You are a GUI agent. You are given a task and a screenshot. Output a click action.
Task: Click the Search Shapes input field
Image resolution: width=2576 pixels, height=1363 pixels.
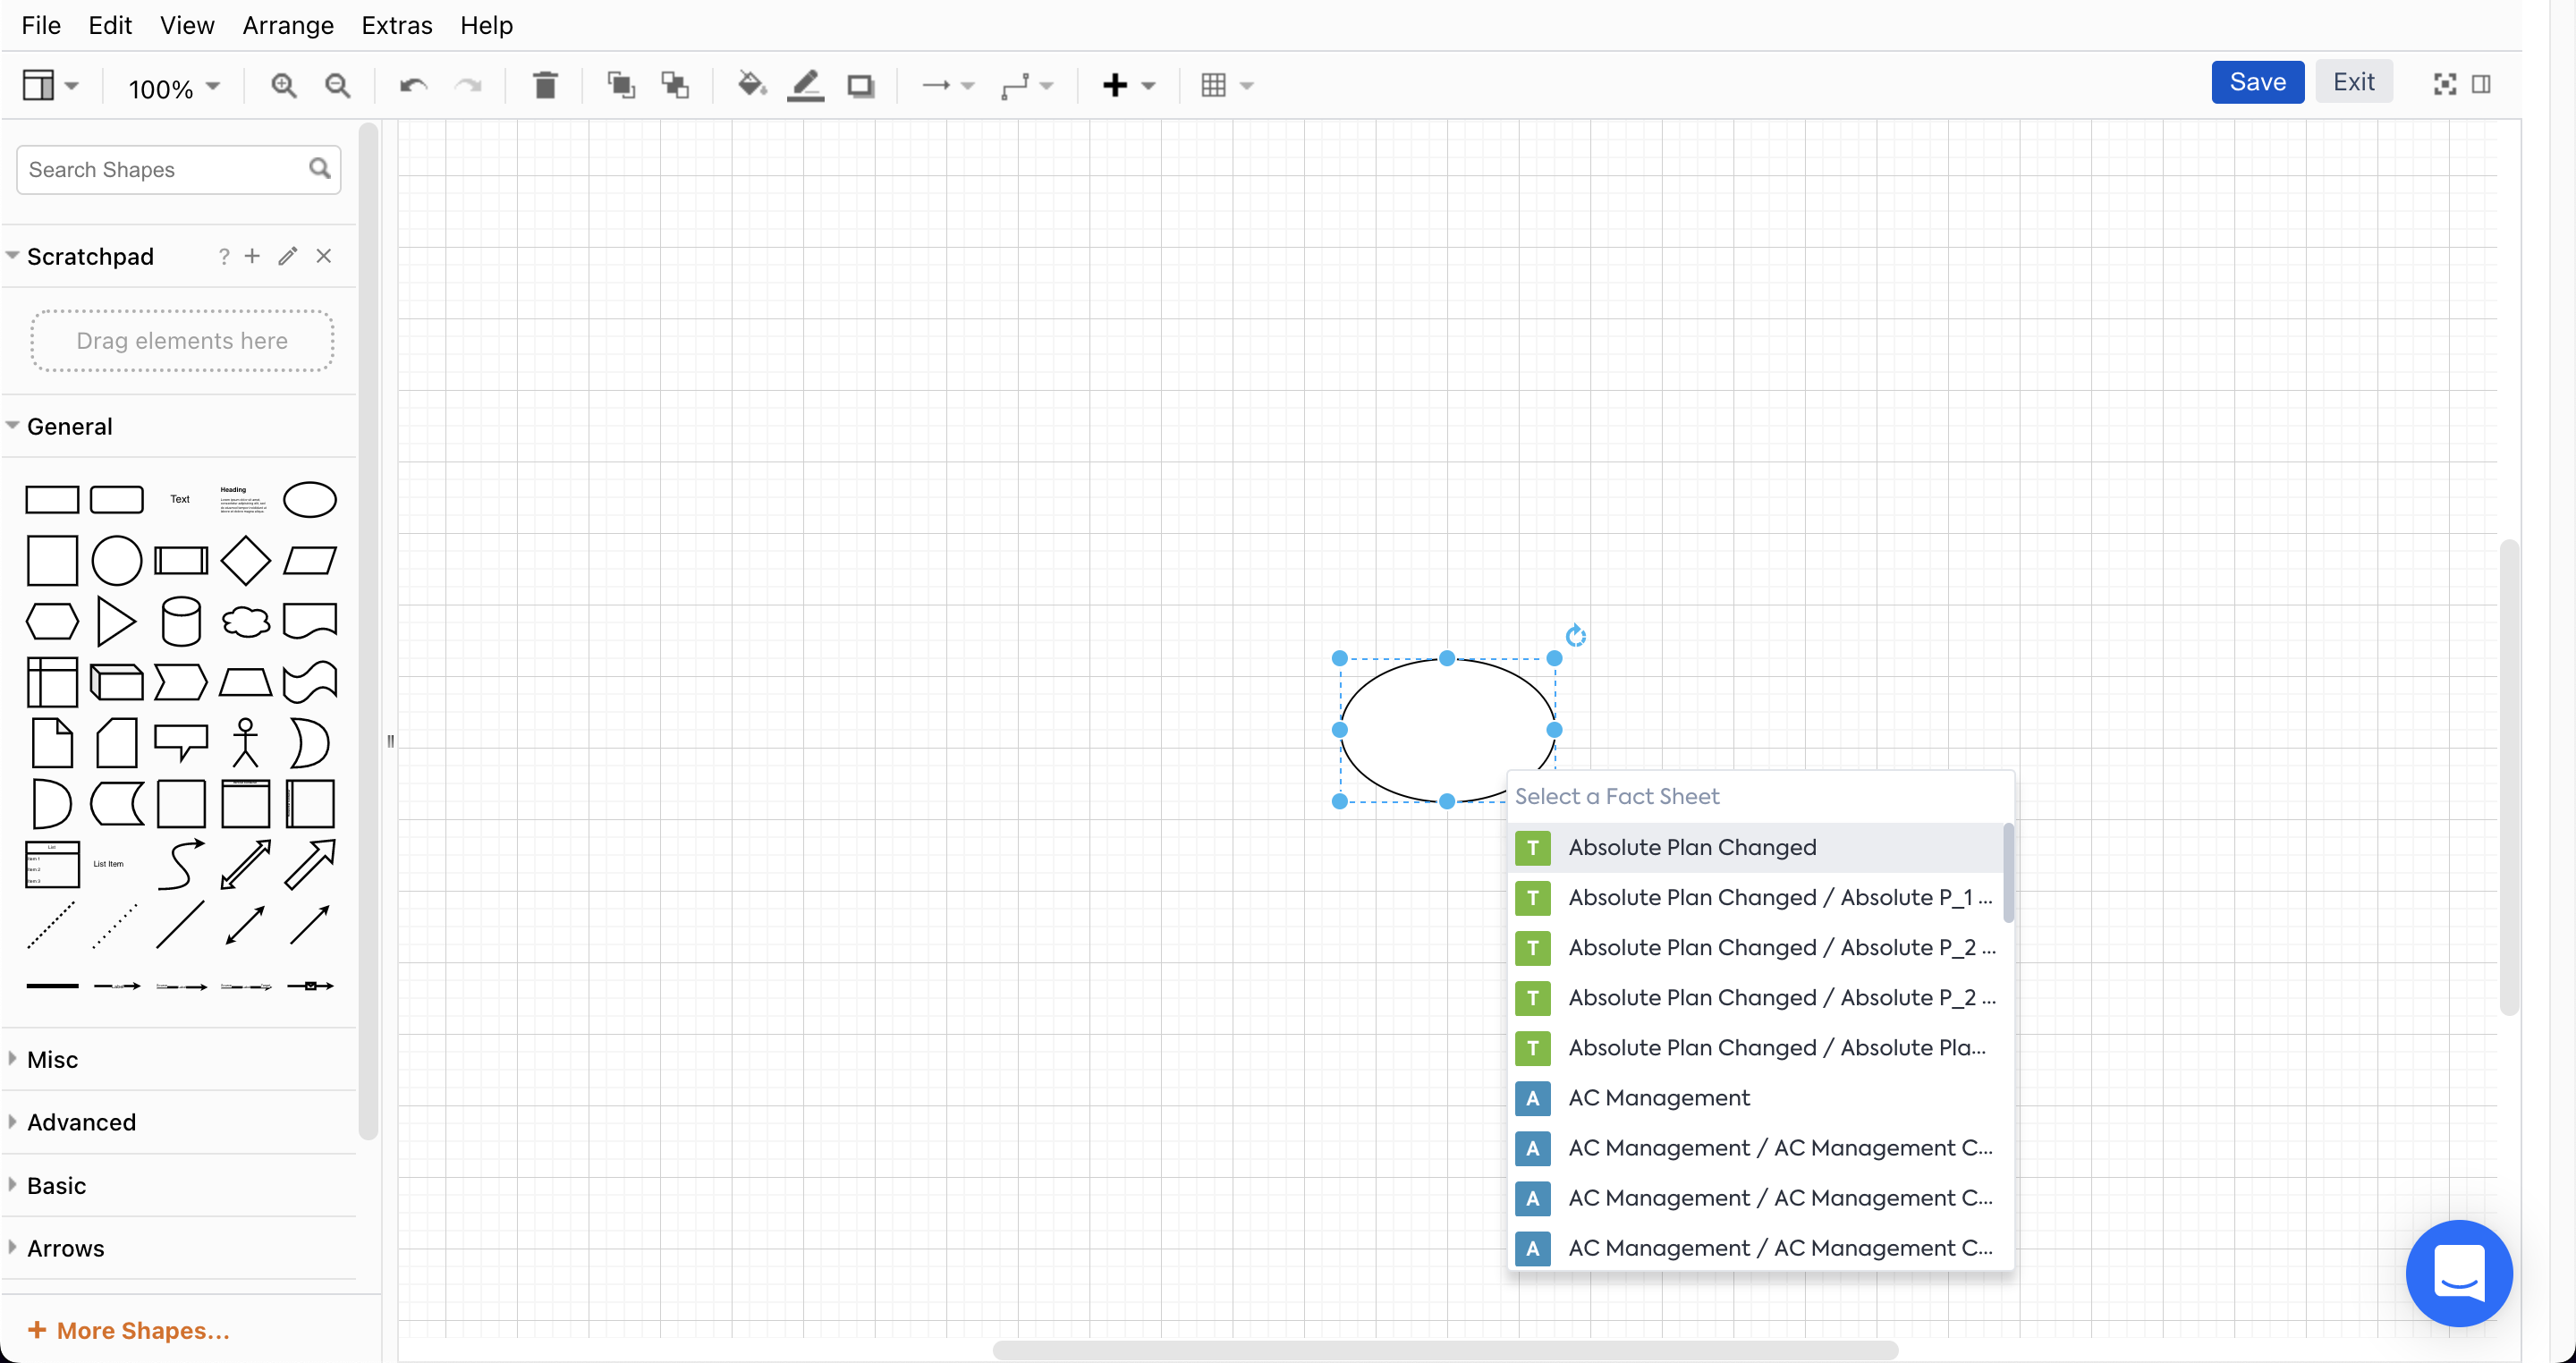click(x=165, y=170)
